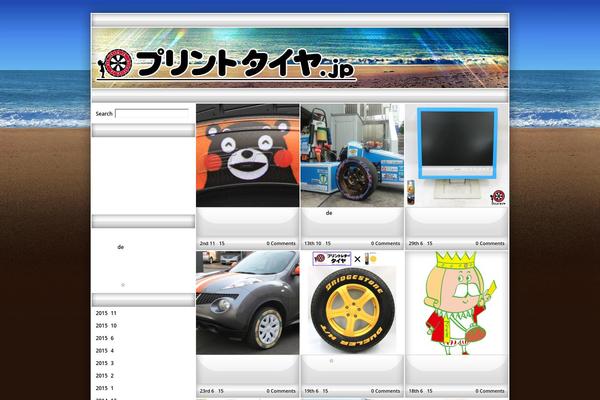This screenshot has width=600, height=400.
Task: Open the 2015 3 archive link
Action: click(105, 363)
